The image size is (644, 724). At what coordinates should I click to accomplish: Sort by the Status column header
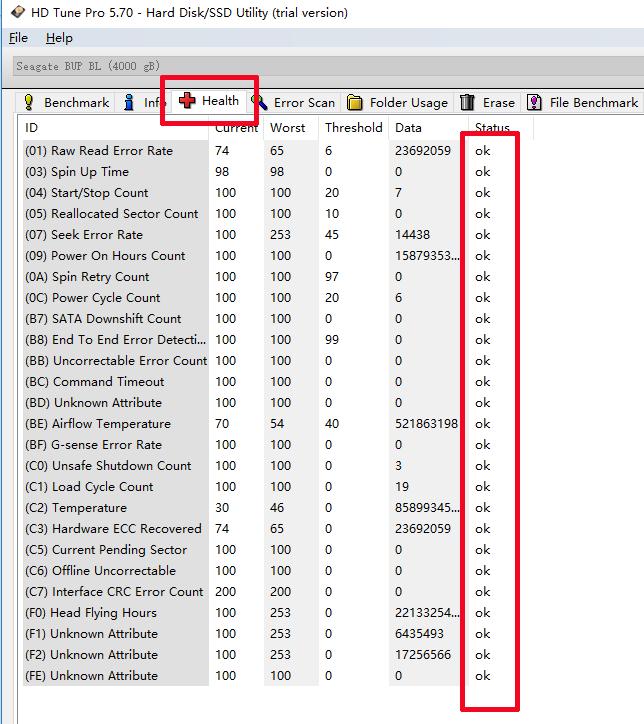click(501, 127)
